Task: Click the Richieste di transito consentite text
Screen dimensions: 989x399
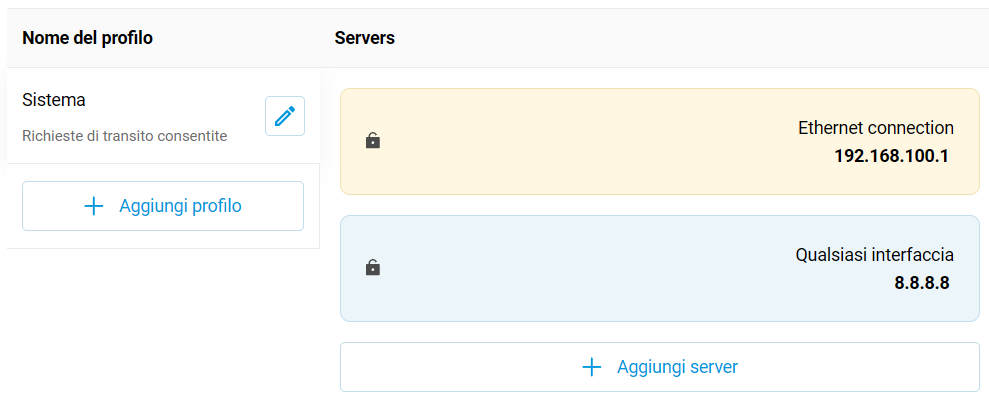Action: coord(124,136)
